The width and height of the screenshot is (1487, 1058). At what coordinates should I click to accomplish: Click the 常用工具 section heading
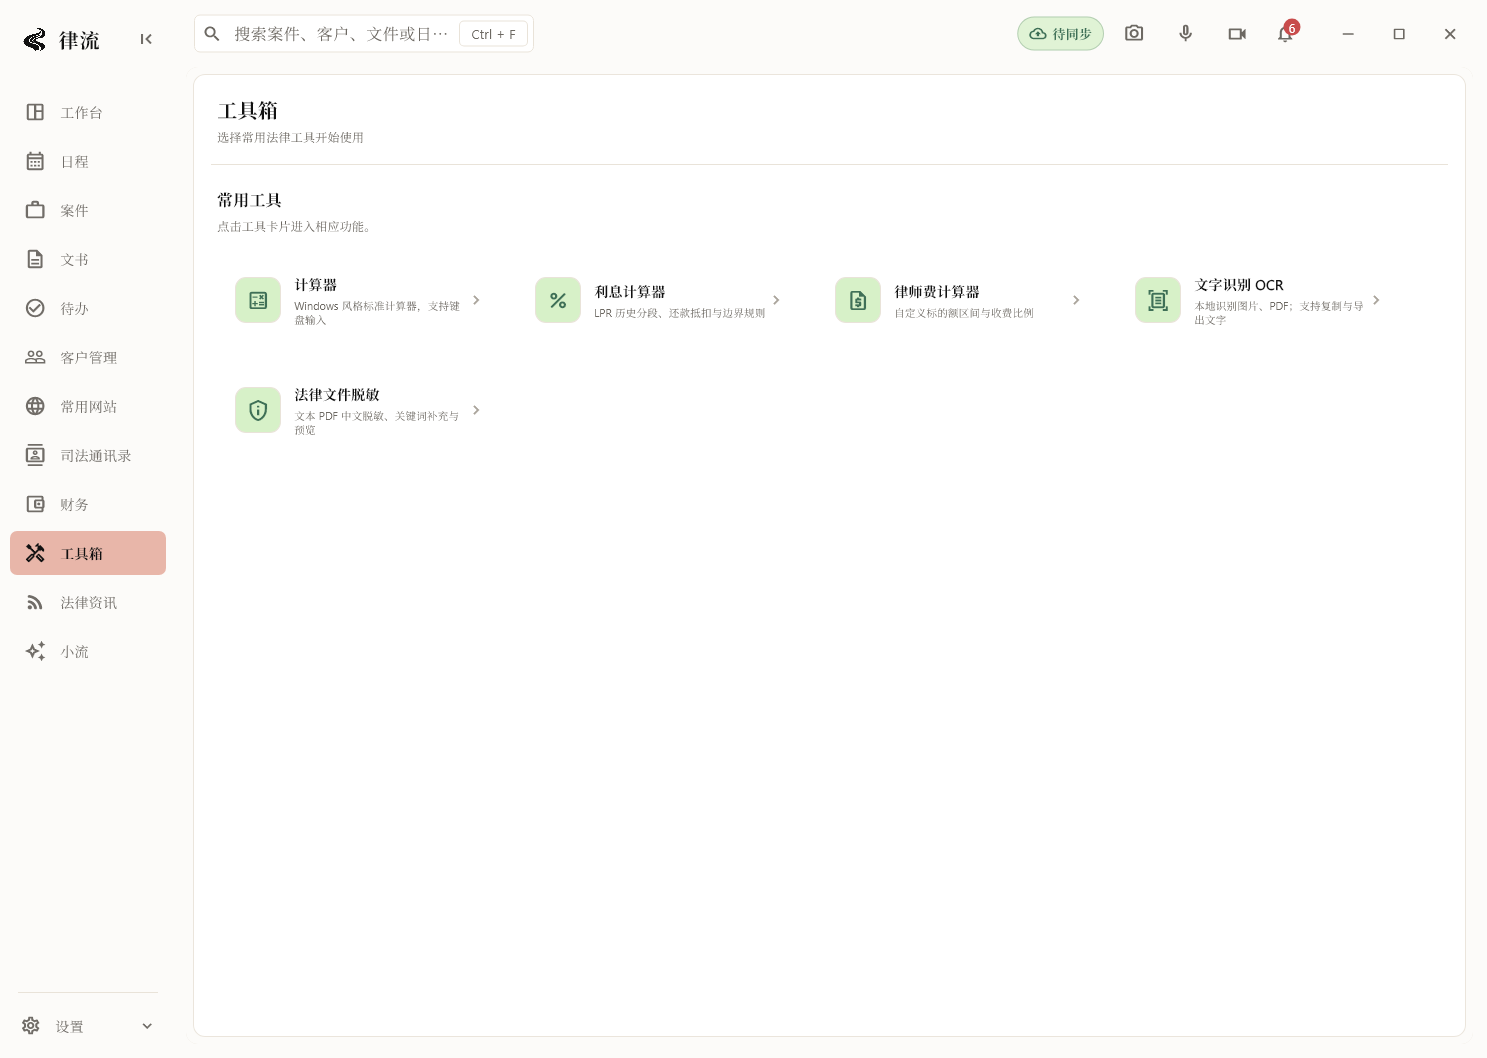[250, 200]
